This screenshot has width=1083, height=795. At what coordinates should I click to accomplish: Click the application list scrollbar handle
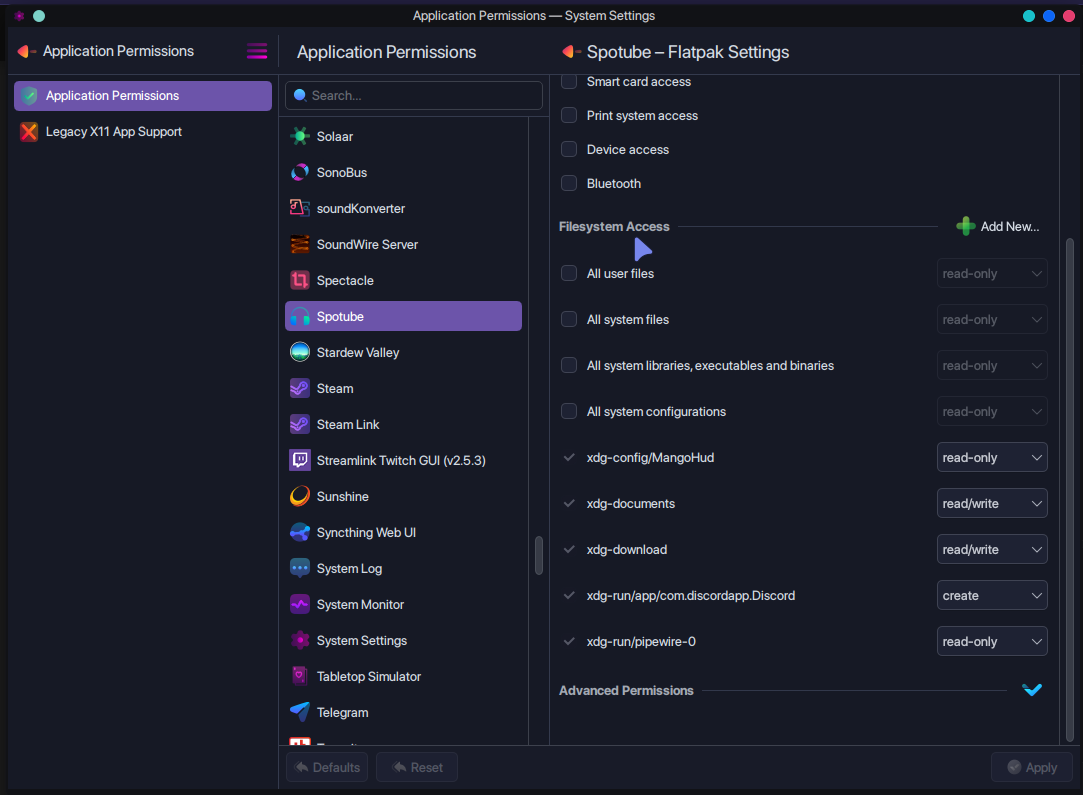(x=539, y=555)
